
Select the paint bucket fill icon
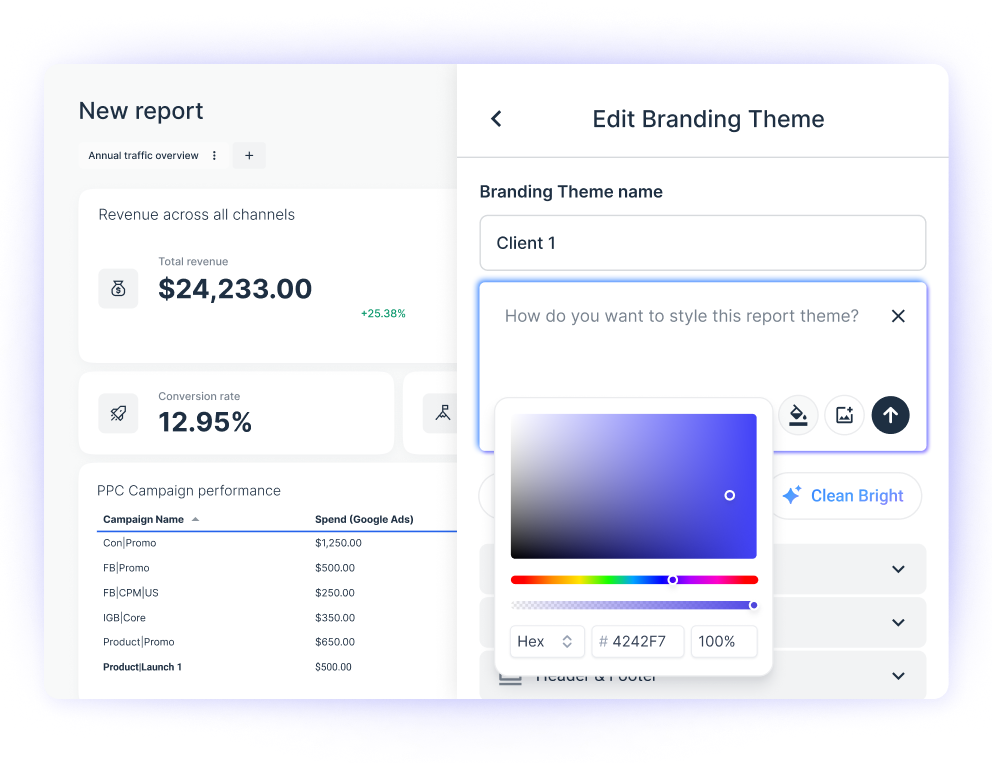[797, 415]
